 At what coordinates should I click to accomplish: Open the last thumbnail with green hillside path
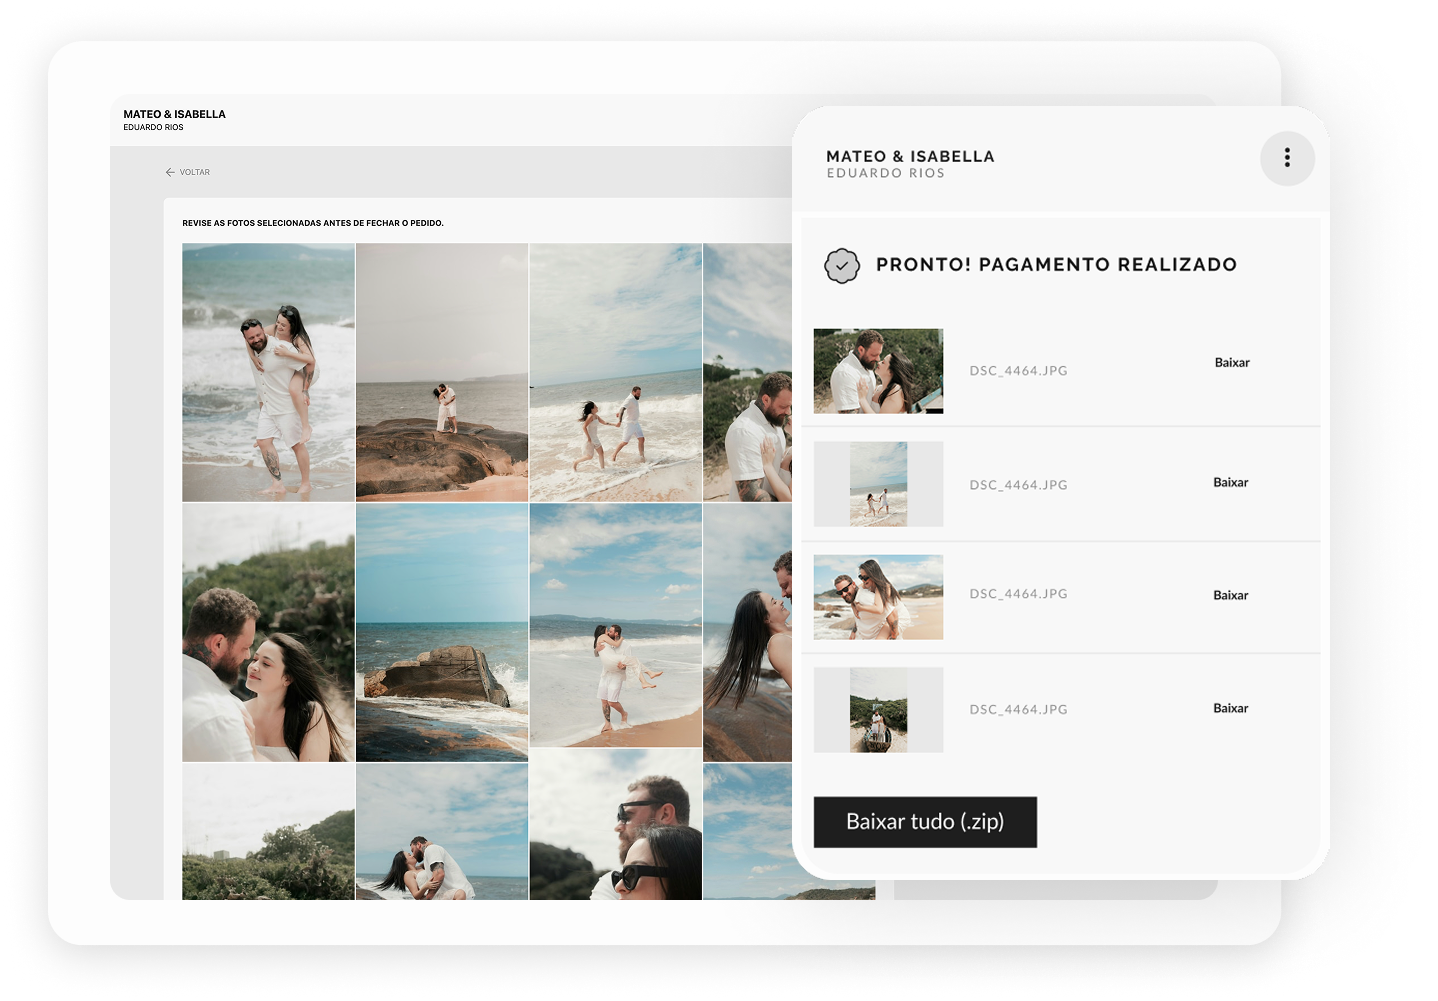pyautogui.click(x=878, y=710)
